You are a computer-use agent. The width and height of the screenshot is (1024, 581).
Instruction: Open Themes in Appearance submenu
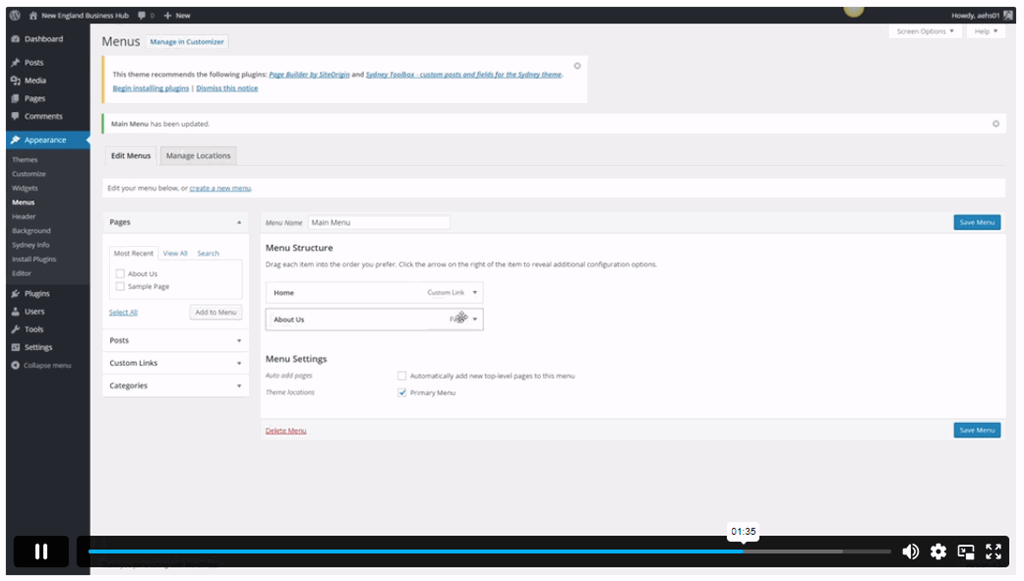point(25,160)
